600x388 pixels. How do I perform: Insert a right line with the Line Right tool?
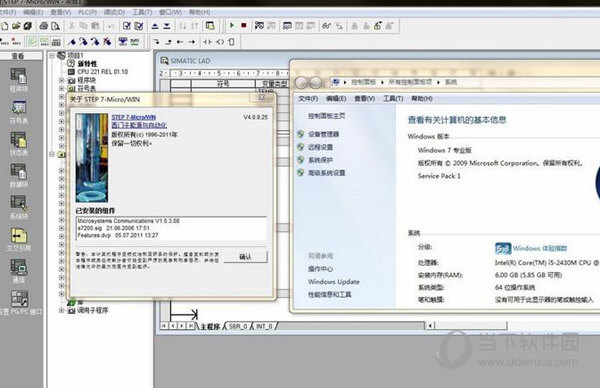[x=192, y=42]
